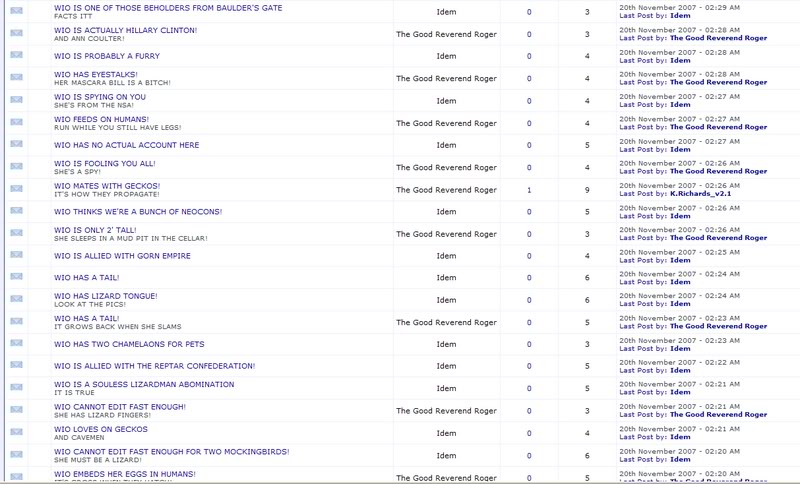The image size is (800, 484).
Task: Open thread 'WIO IS FOOLING YOU ALL!'
Action: 105,164
